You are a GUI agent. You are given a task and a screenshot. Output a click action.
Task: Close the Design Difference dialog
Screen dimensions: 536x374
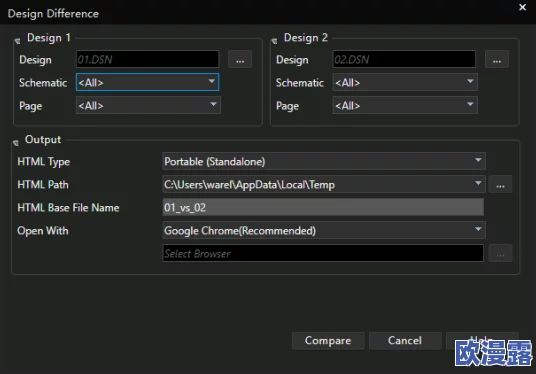(522, 7)
